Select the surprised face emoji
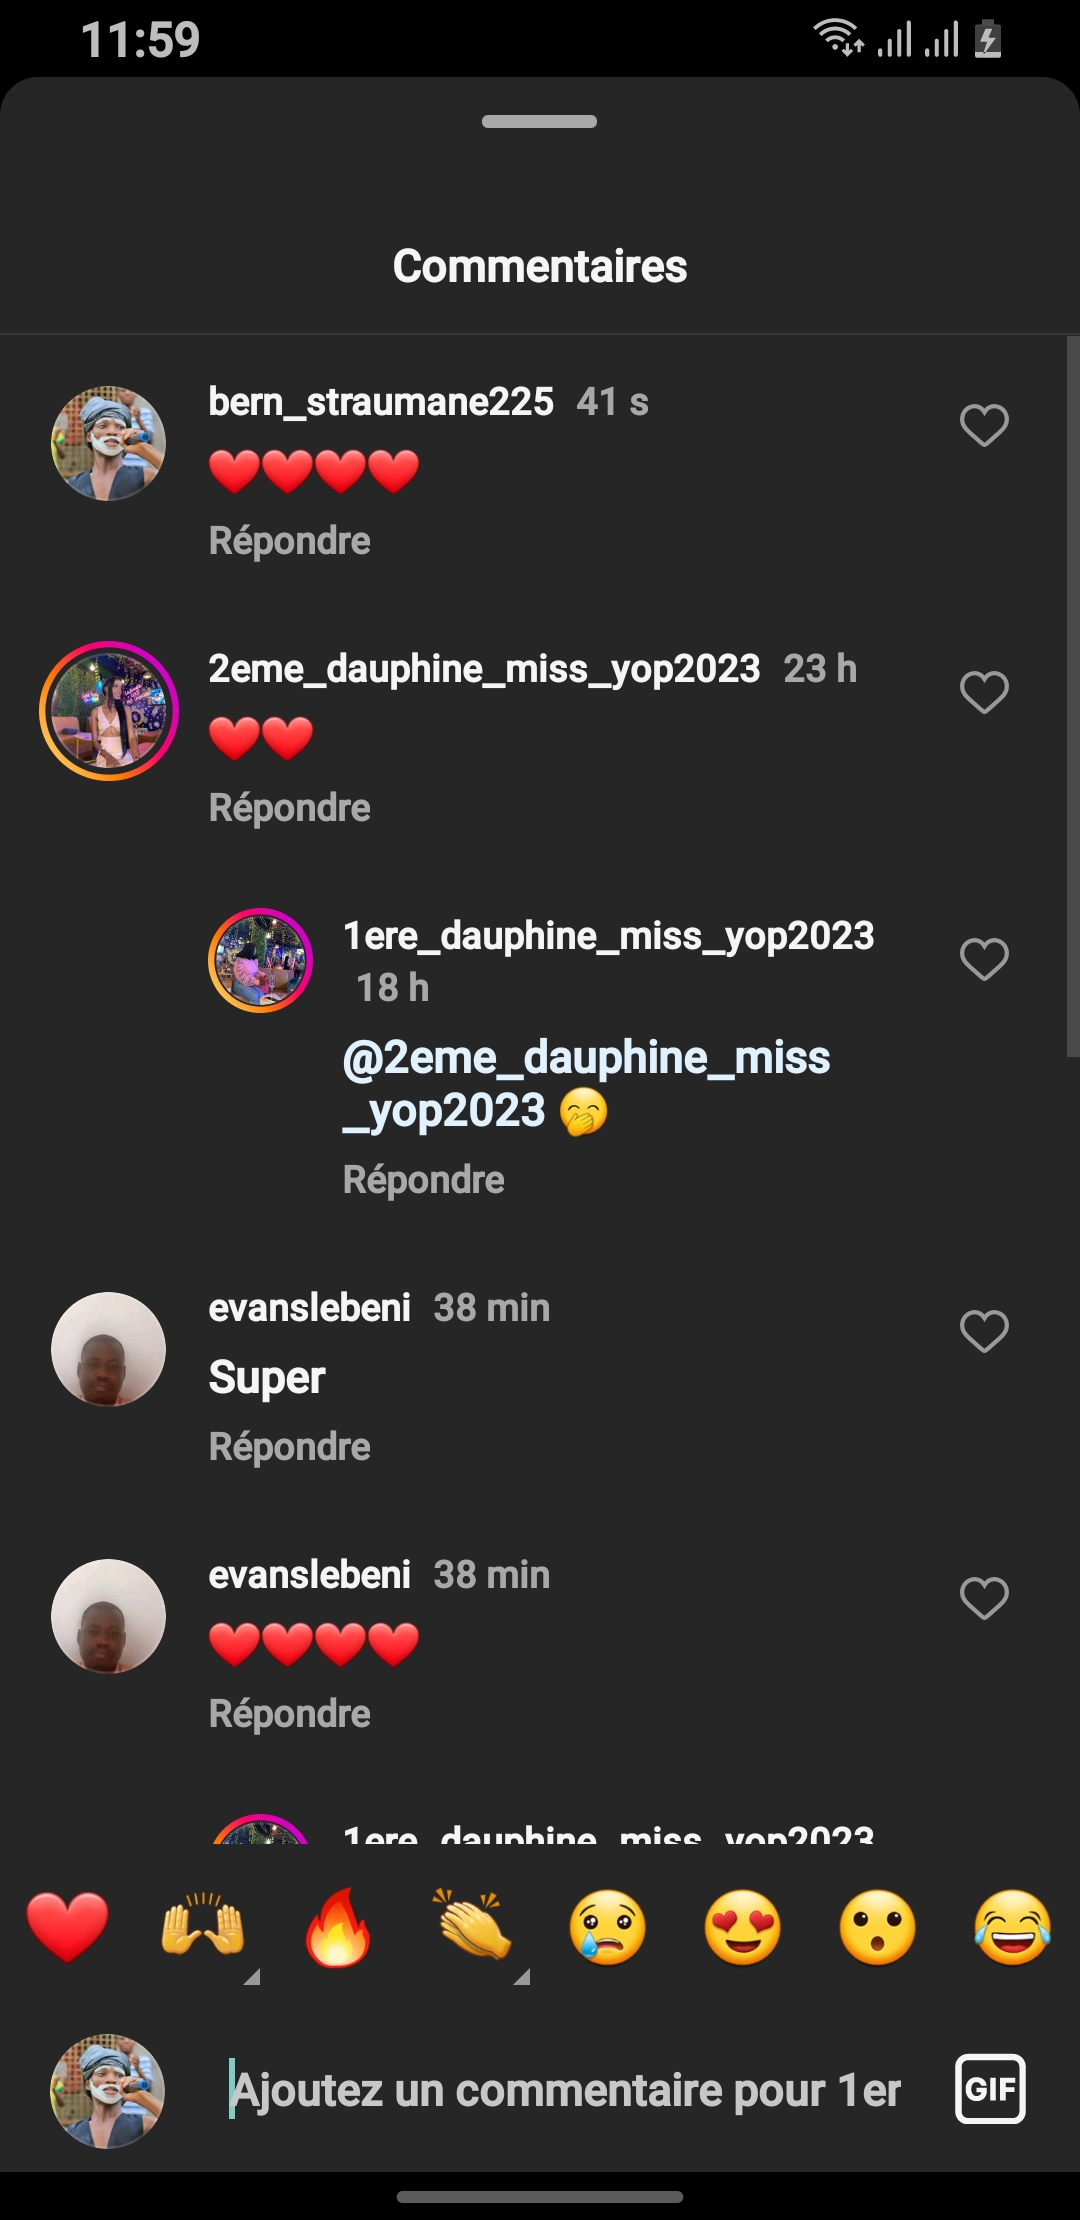 click(878, 1927)
